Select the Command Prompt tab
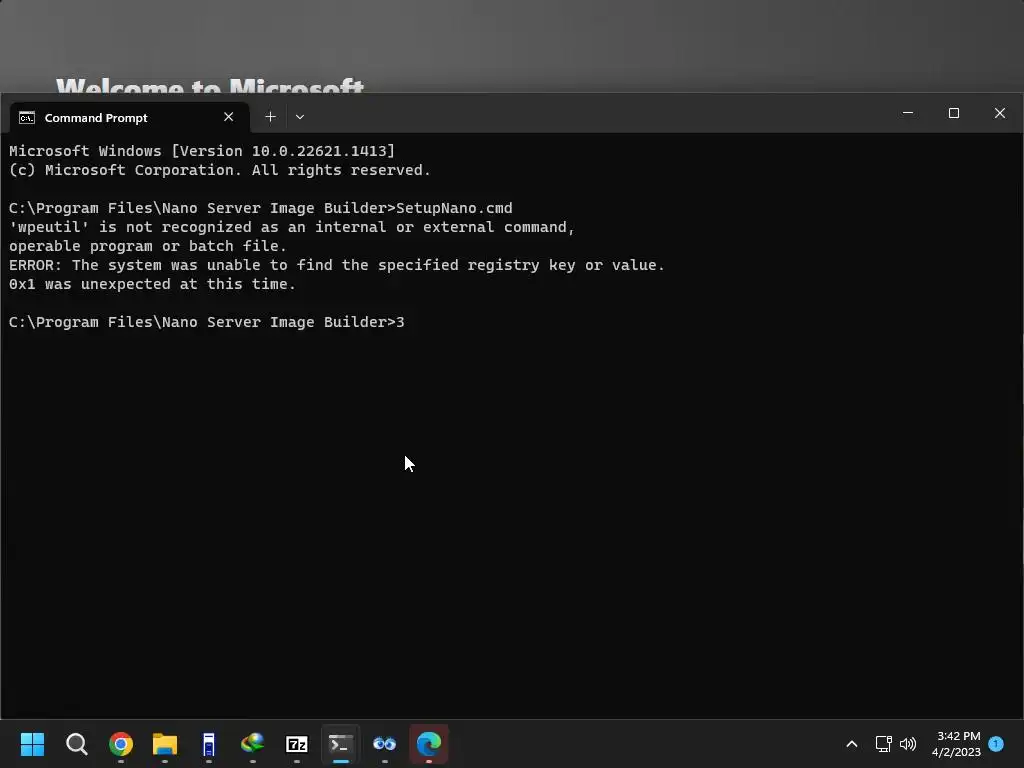This screenshot has width=1024, height=768. tap(129, 118)
